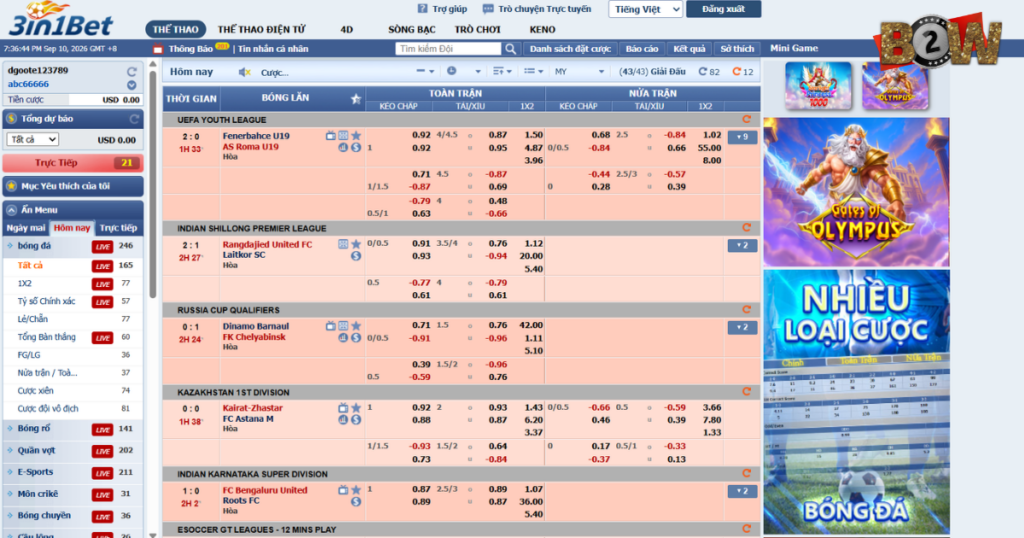Refresh the Tổng dự báo panel
This screenshot has height=538, width=1024.
134,119
